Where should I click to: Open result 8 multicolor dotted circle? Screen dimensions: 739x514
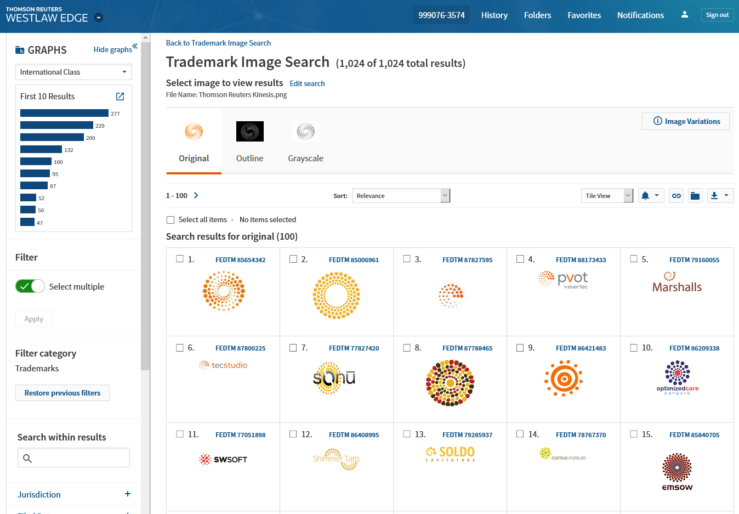tap(450, 383)
